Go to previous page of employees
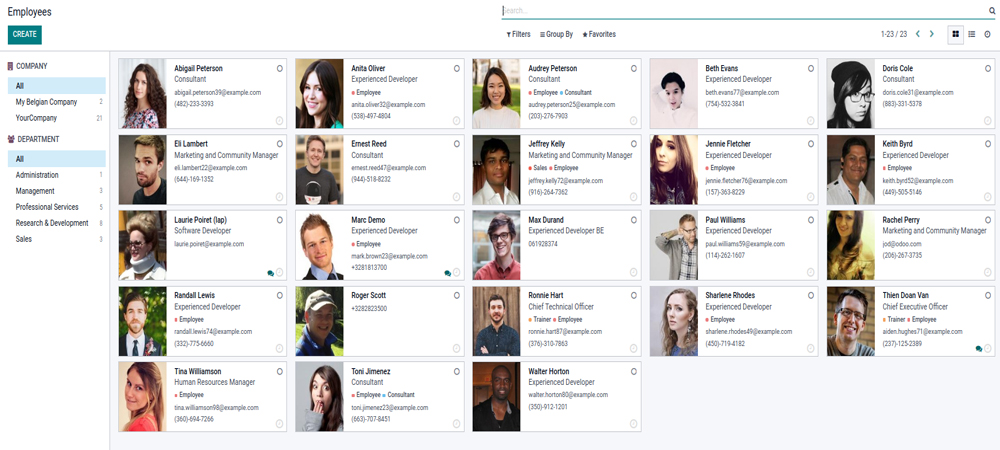The width and height of the screenshot is (1000, 450). pyautogui.click(x=918, y=34)
